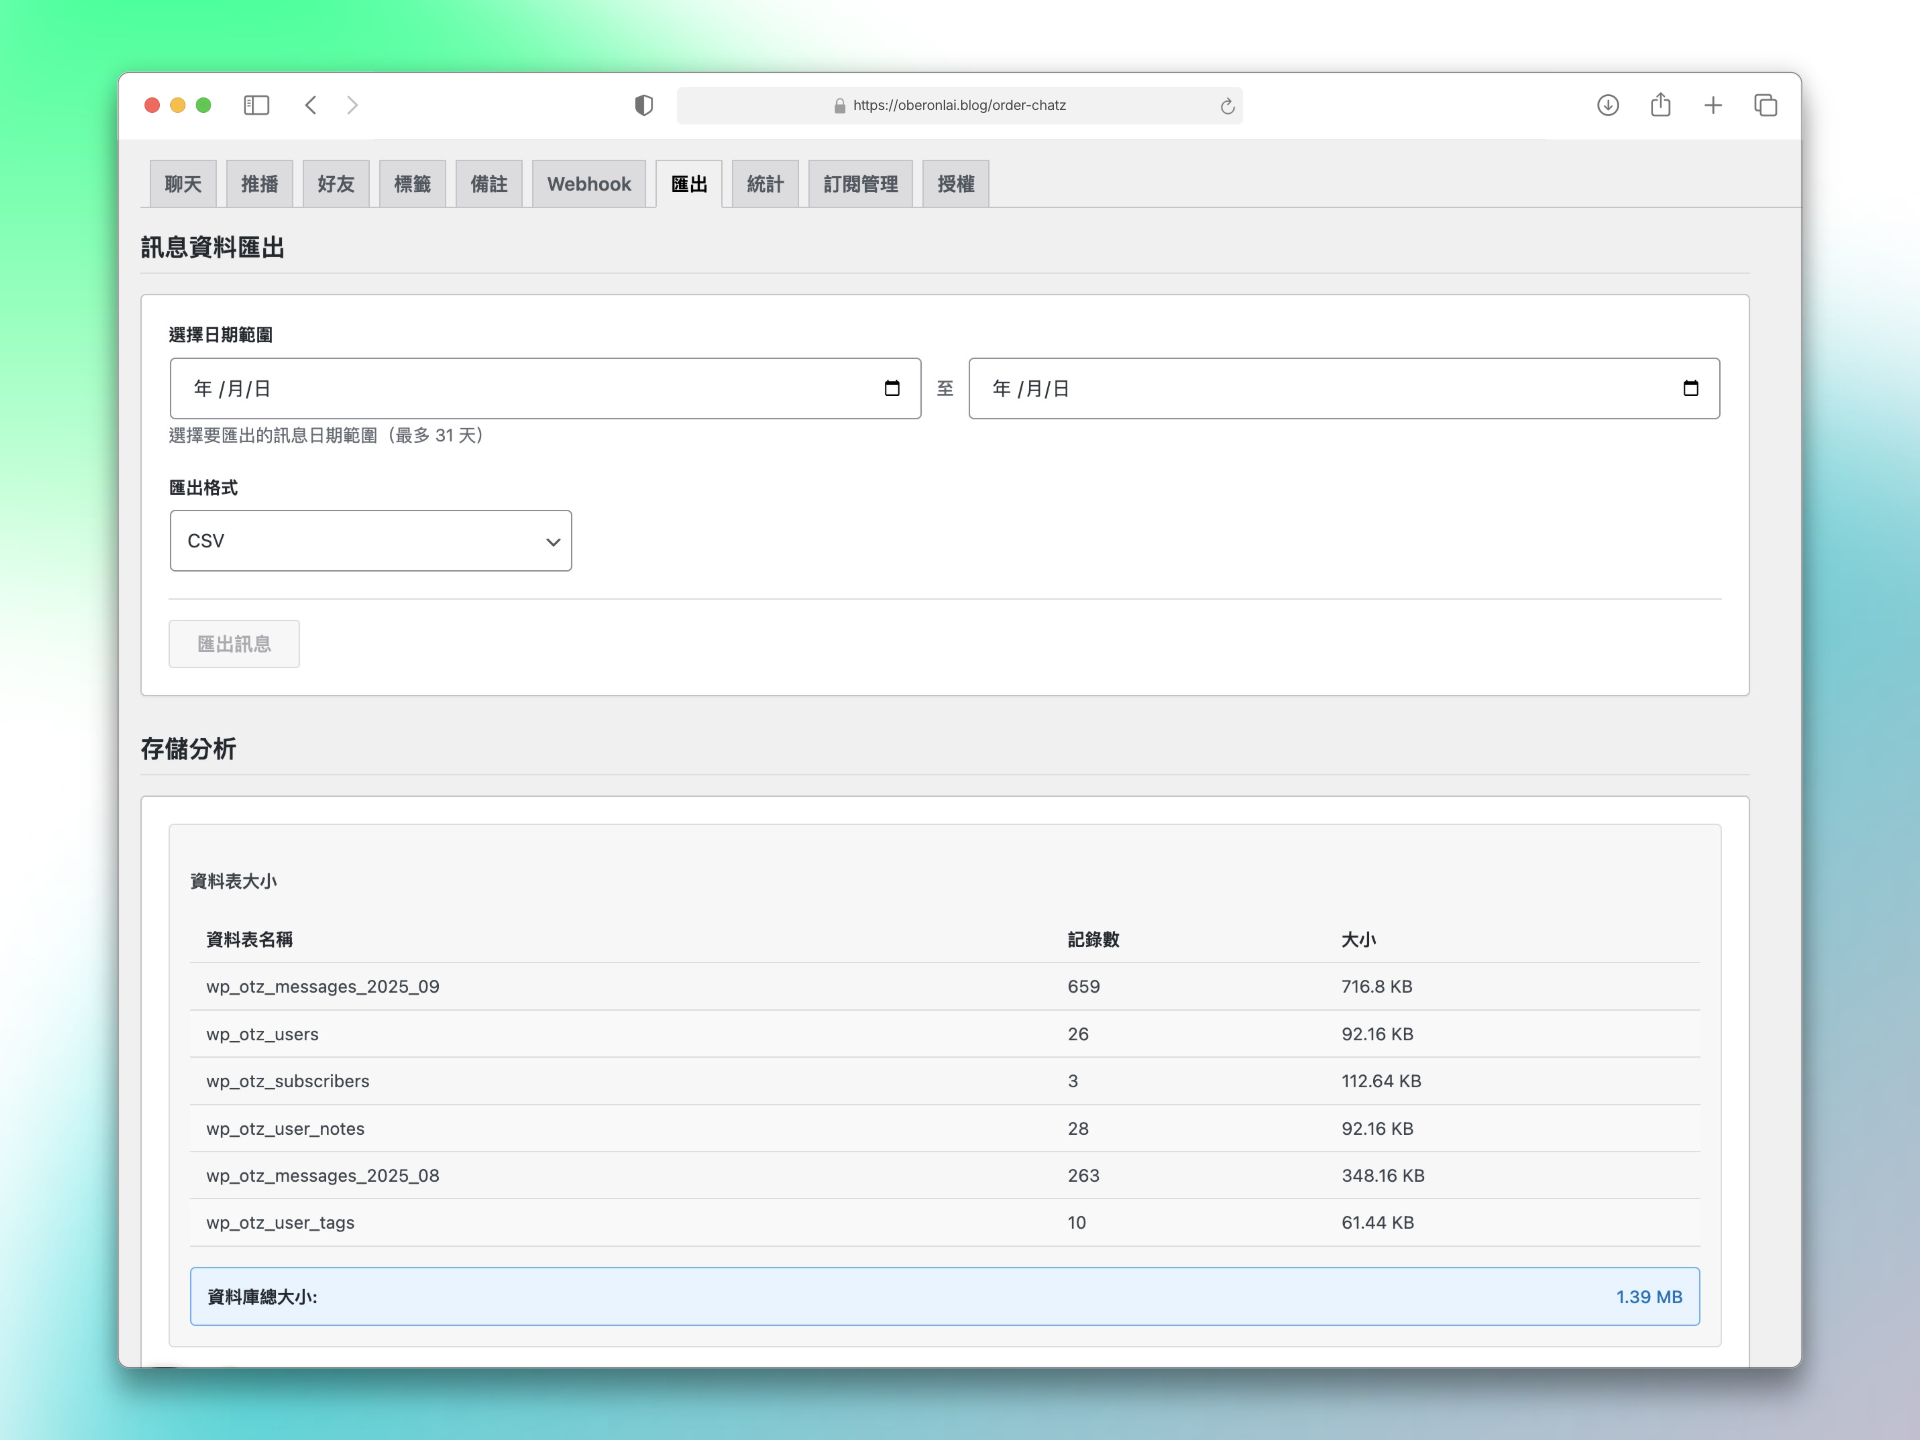Screen dimensions: 1920x1440
Task: Open the 授權 tab
Action: coord(955,184)
